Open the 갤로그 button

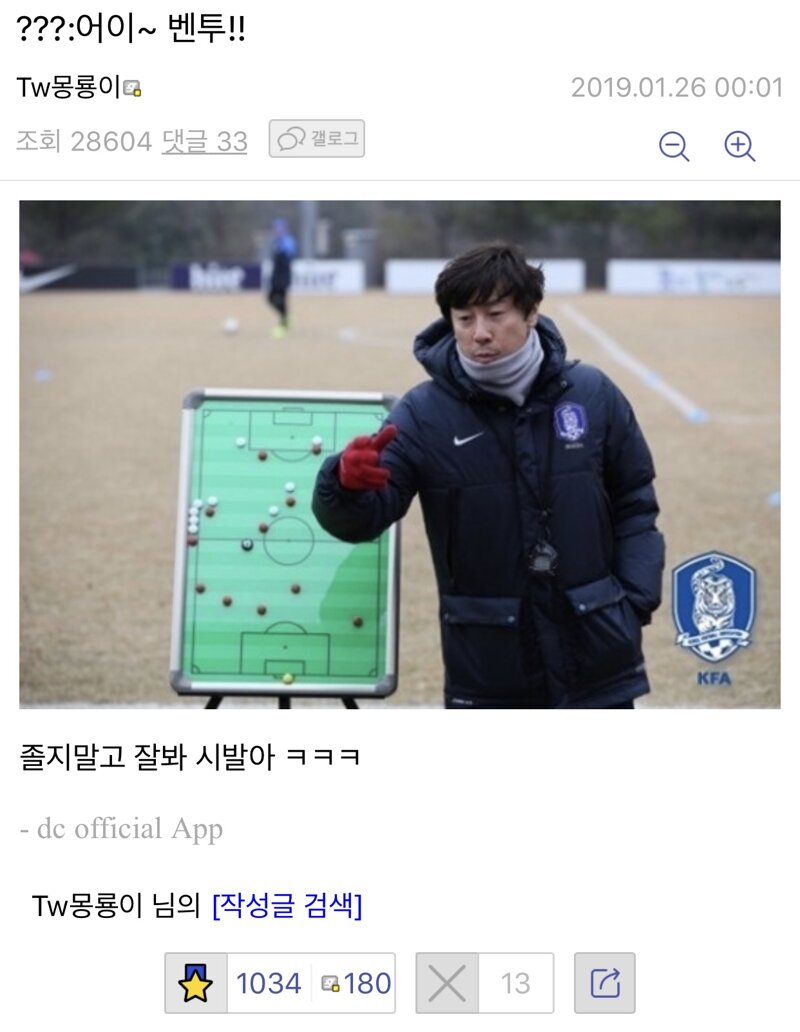(x=316, y=138)
